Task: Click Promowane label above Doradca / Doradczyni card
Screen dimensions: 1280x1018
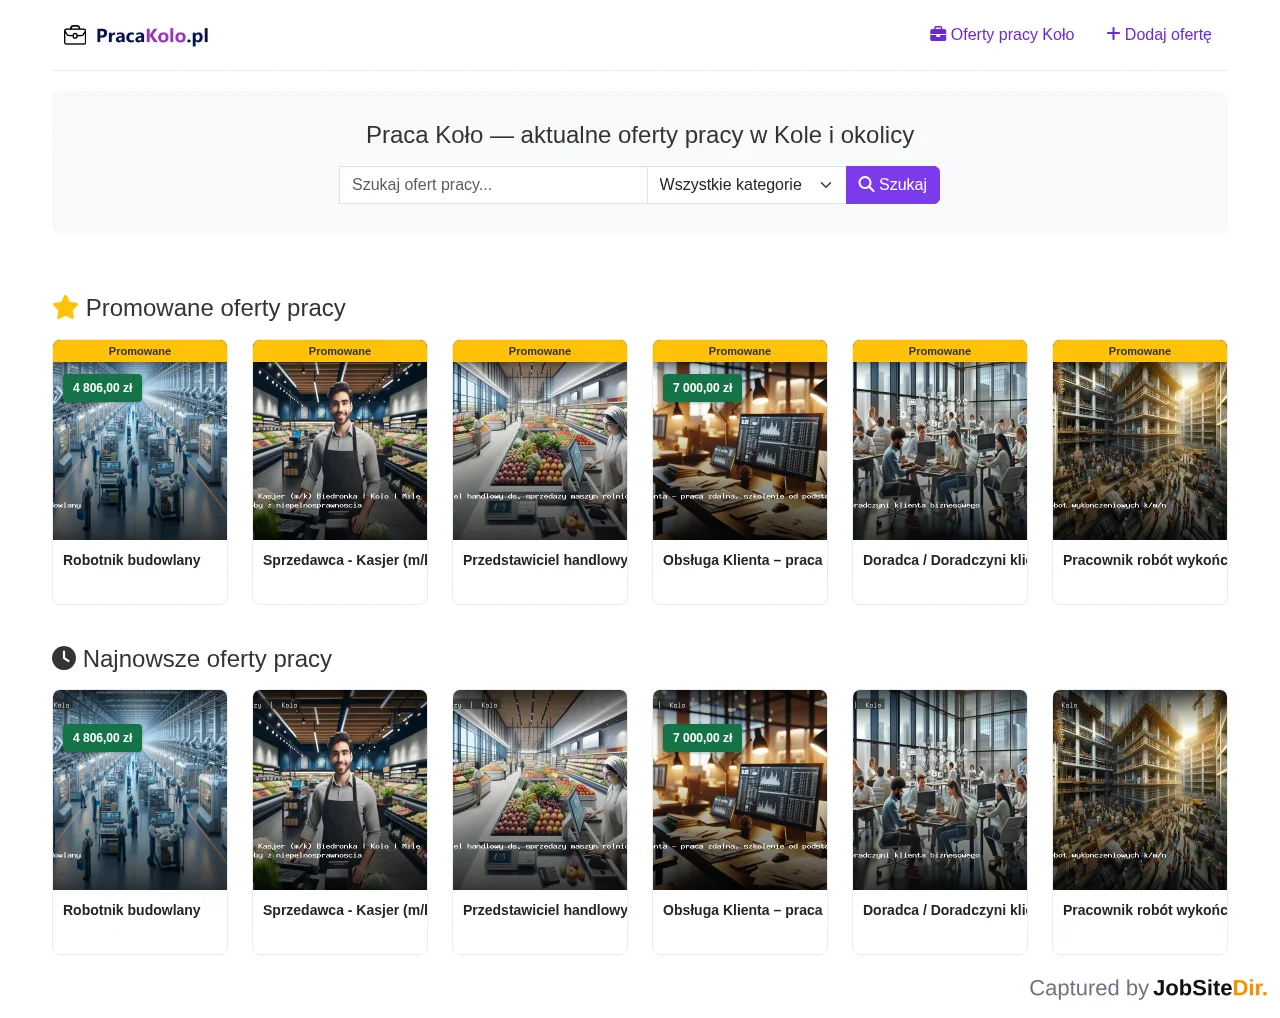Action: 940,351
